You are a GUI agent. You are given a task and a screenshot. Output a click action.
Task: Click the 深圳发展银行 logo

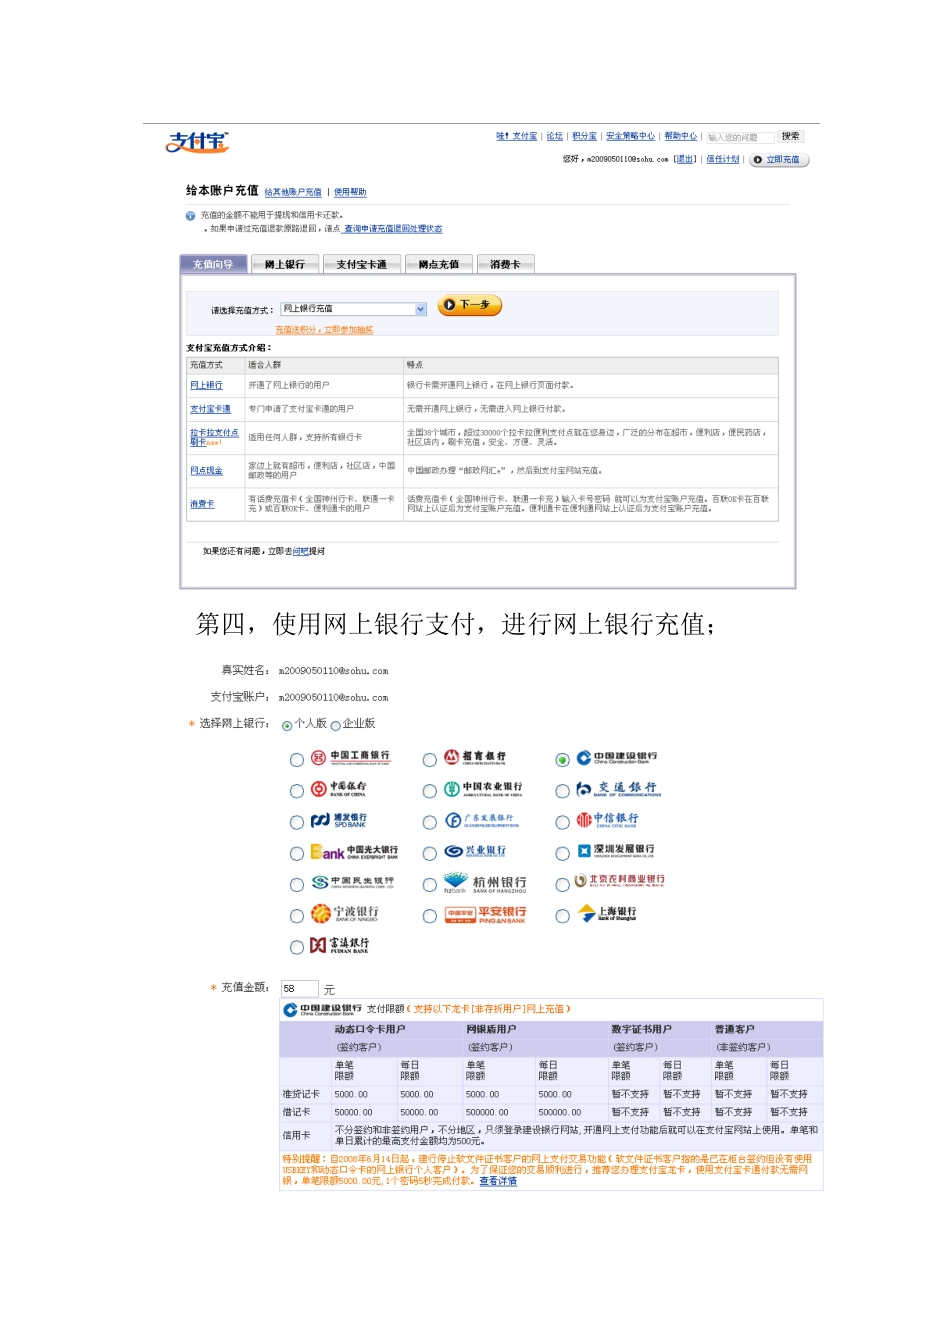[616, 851]
